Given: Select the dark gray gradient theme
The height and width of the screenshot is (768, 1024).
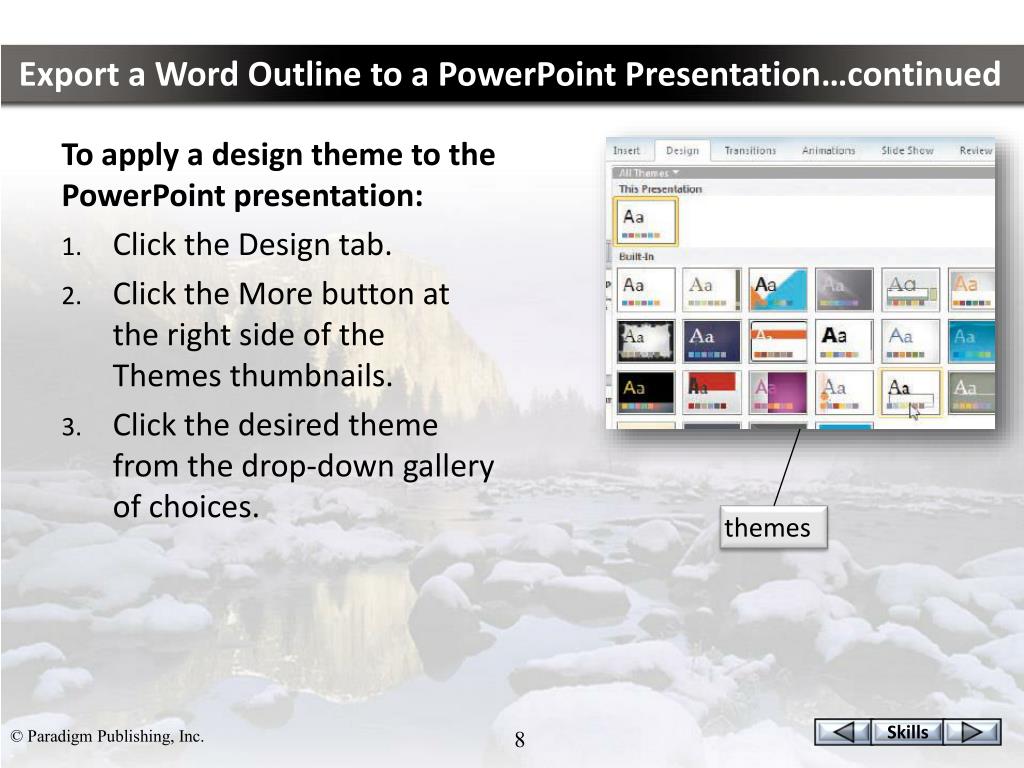Looking at the screenshot, I should 844,289.
